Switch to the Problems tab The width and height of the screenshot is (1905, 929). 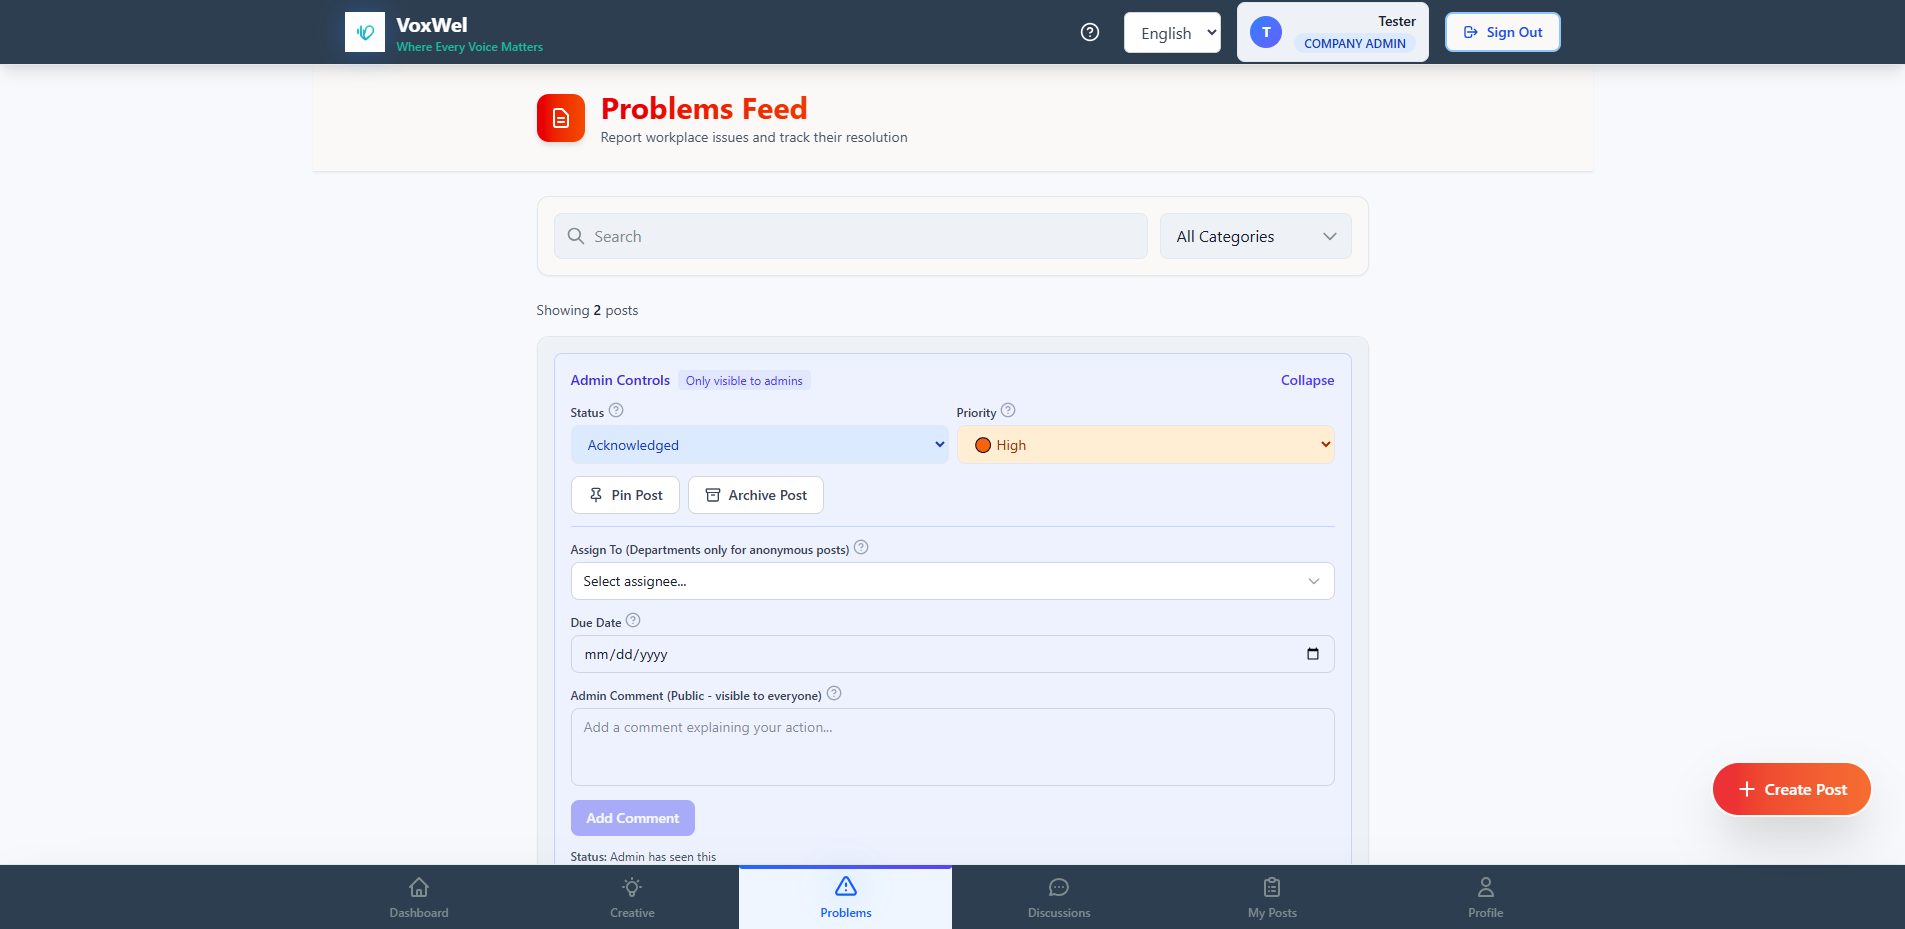click(845, 897)
